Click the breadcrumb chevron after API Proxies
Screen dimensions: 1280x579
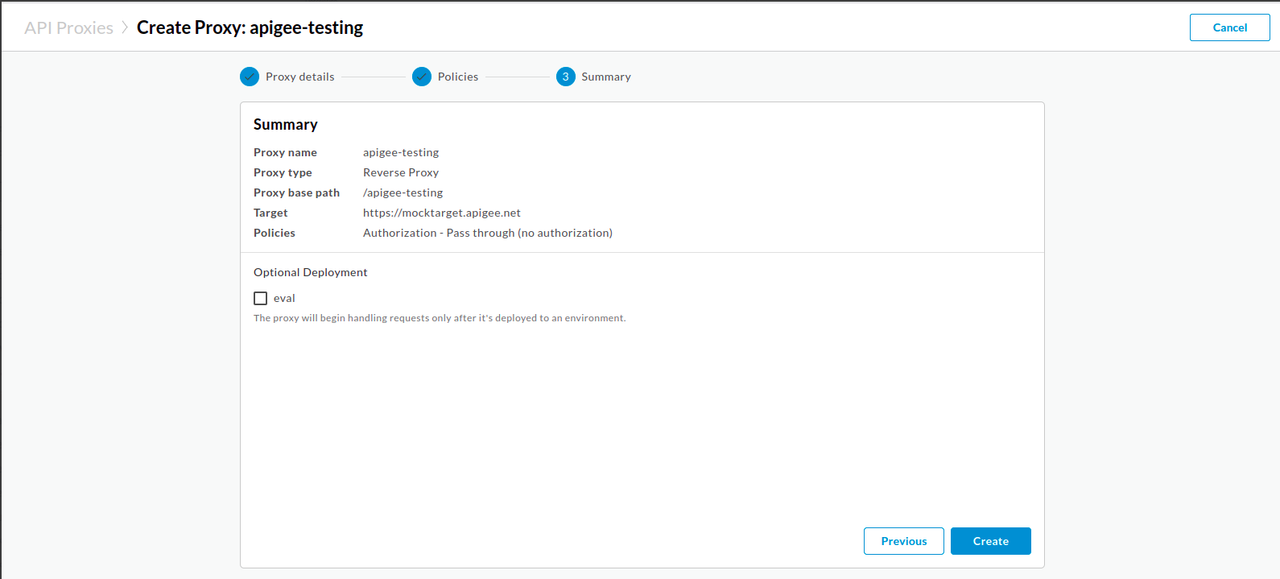pyautogui.click(x=125, y=28)
